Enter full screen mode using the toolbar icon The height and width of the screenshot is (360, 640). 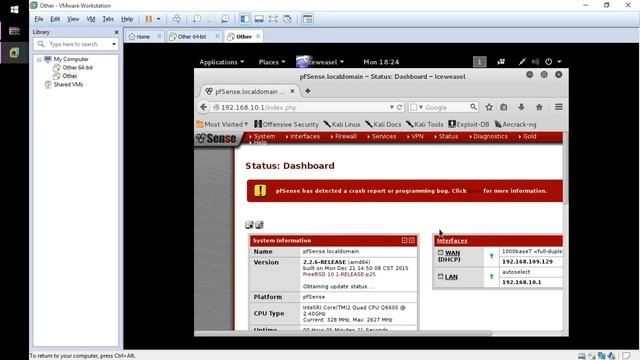pyautogui.click(x=273, y=19)
